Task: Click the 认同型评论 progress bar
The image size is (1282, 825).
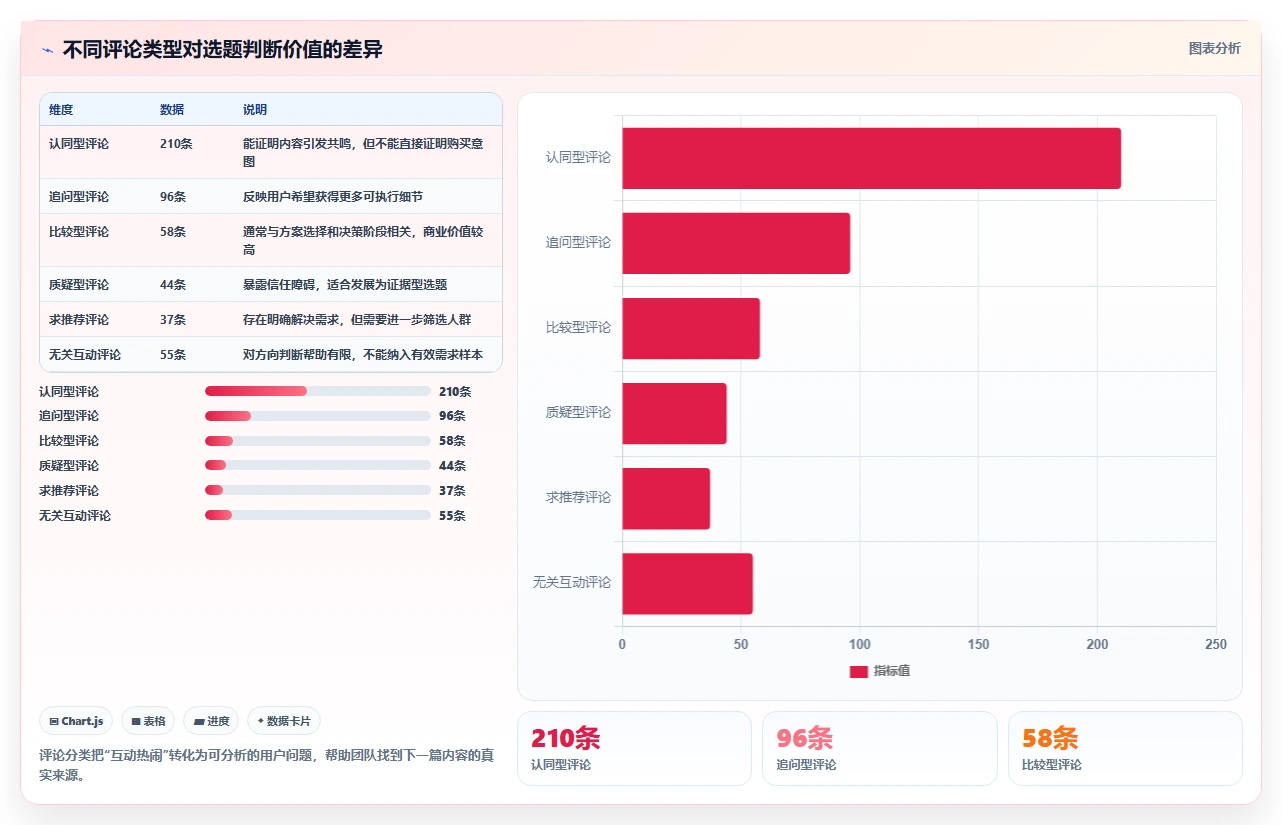Action: pos(317,391)
